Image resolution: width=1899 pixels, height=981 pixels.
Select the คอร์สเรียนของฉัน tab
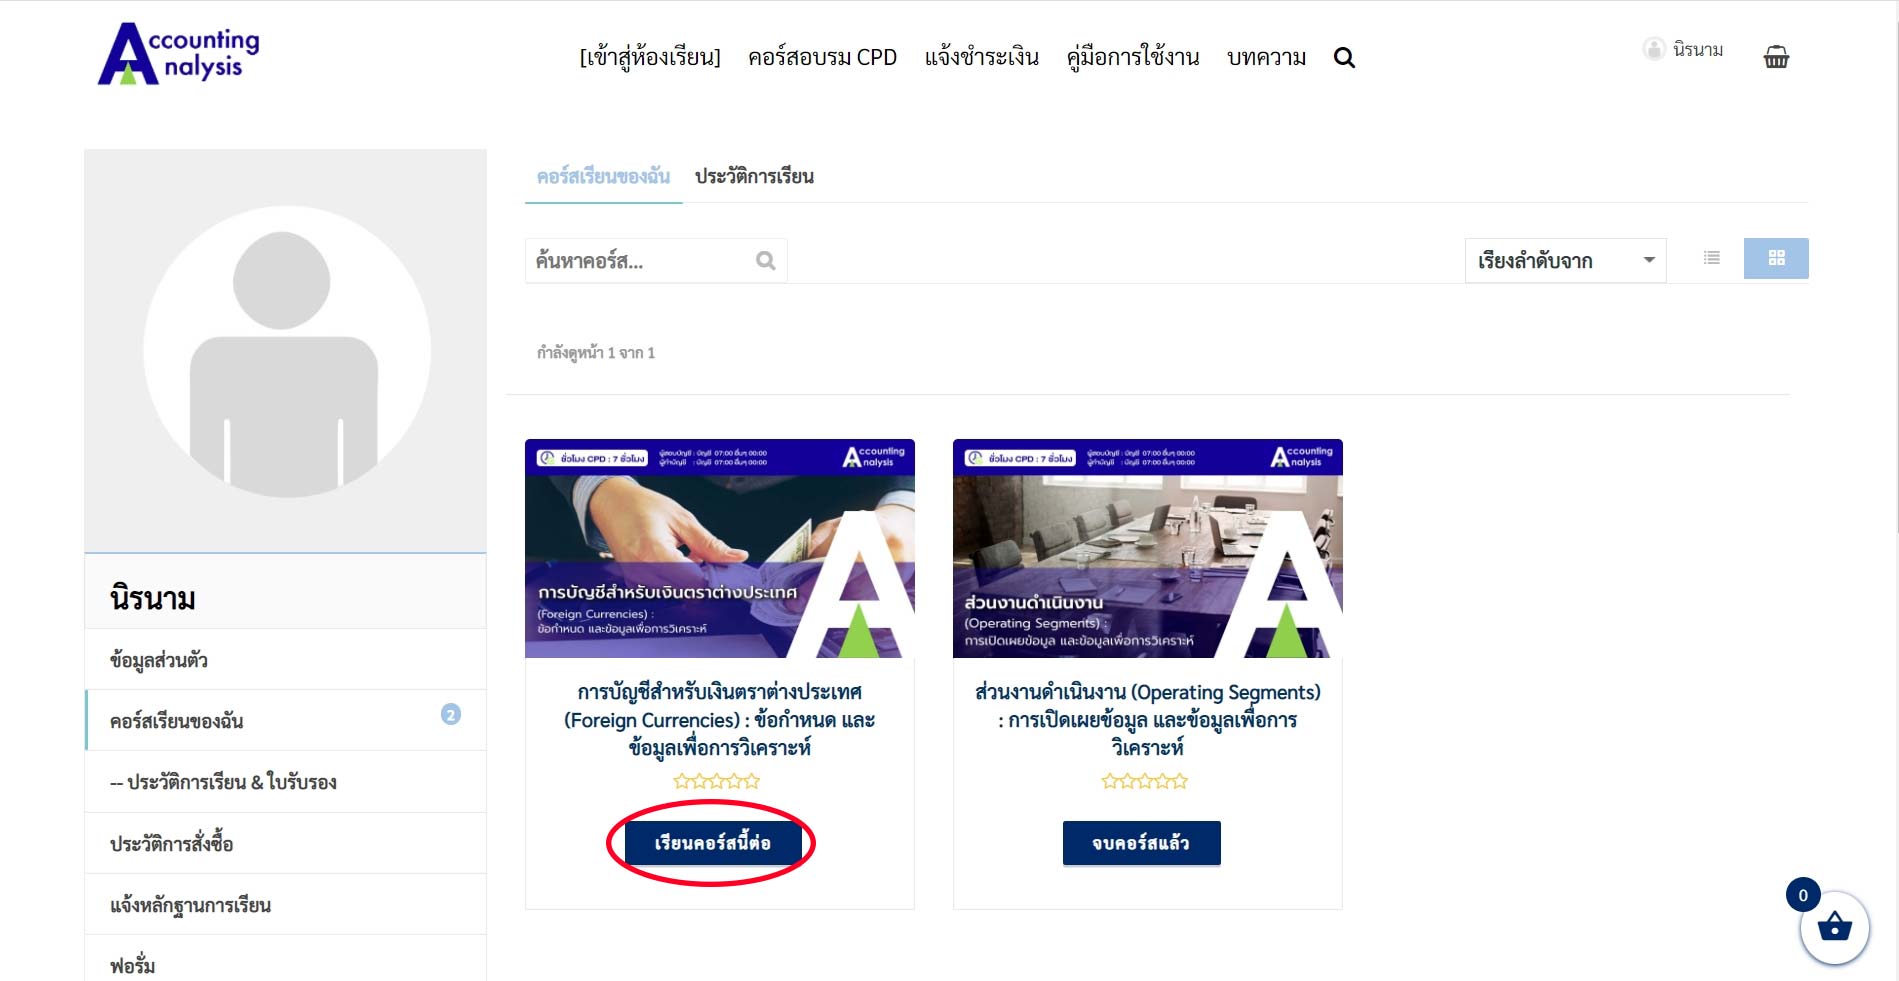603,177
